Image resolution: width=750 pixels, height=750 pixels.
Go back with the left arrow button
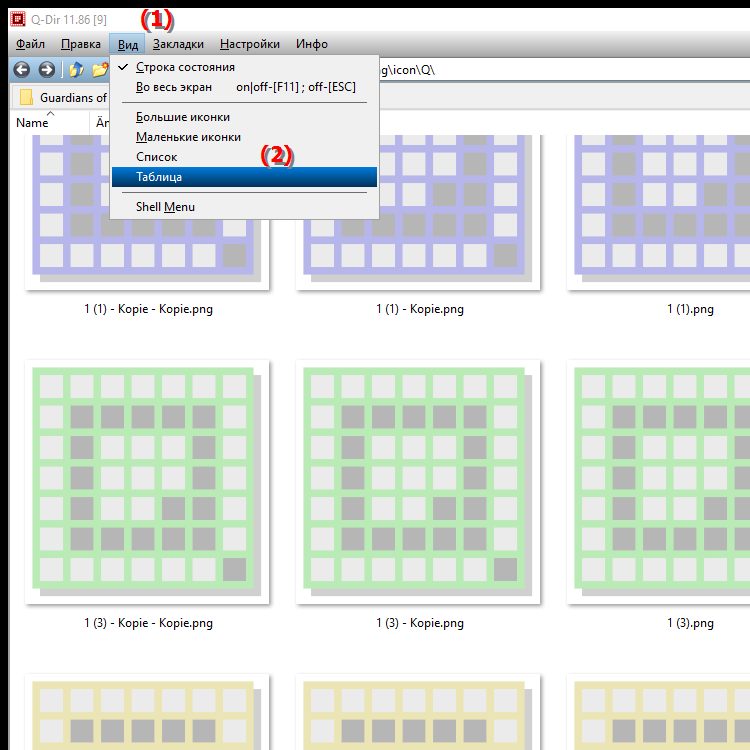click(22, 70)
